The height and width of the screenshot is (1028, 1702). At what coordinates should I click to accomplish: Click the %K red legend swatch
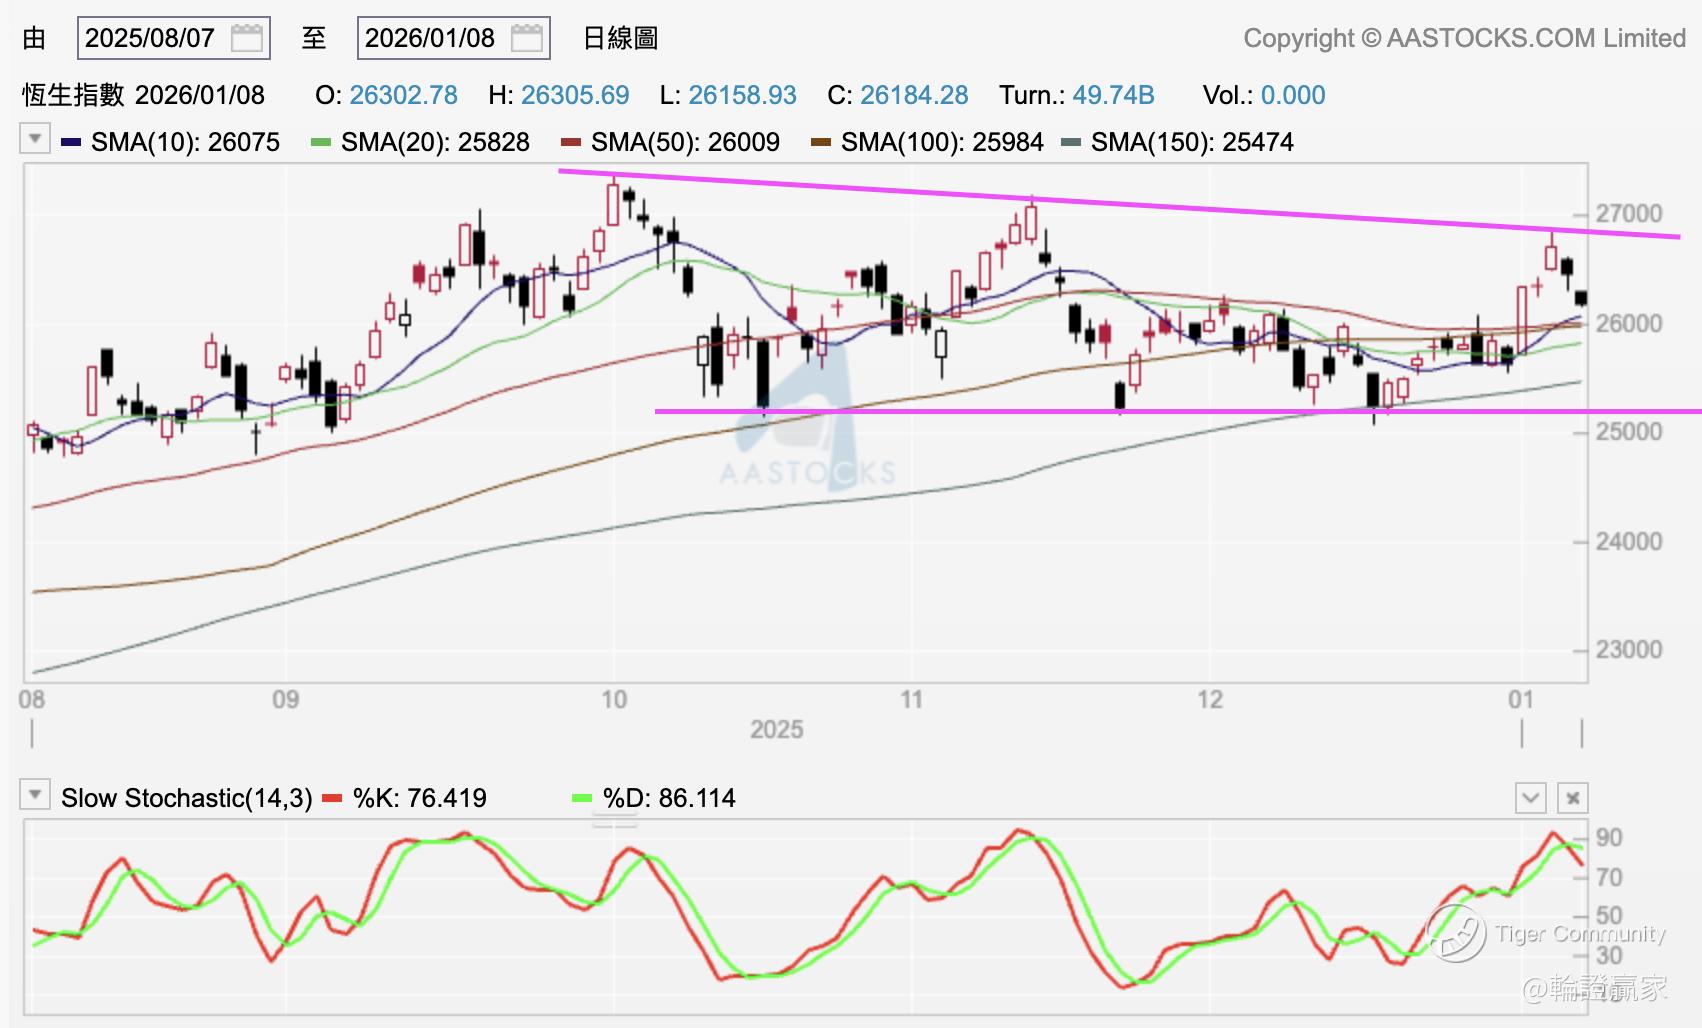click(x=333, y=798)
